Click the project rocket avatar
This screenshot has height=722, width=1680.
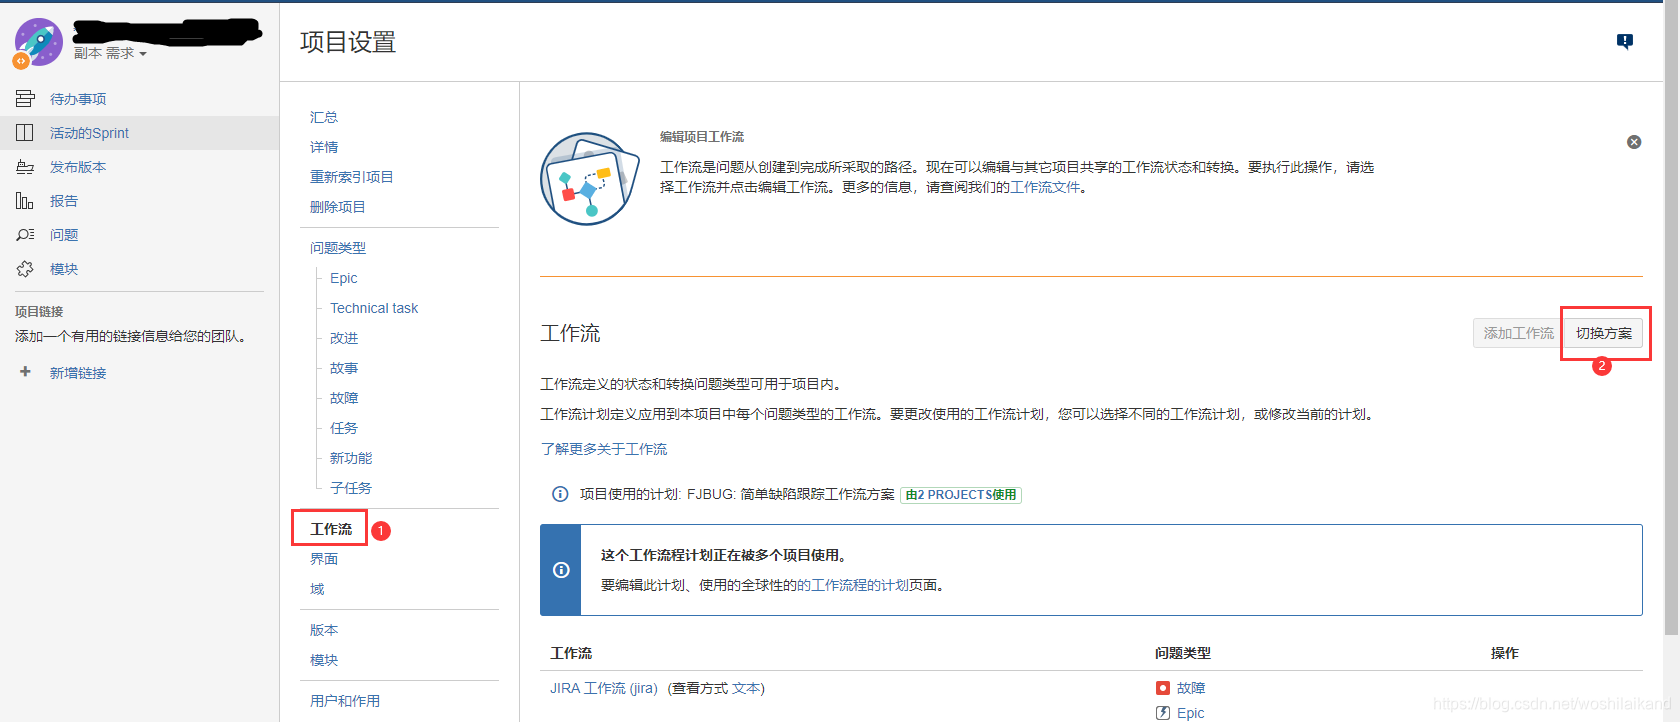(x=39, y=41)
